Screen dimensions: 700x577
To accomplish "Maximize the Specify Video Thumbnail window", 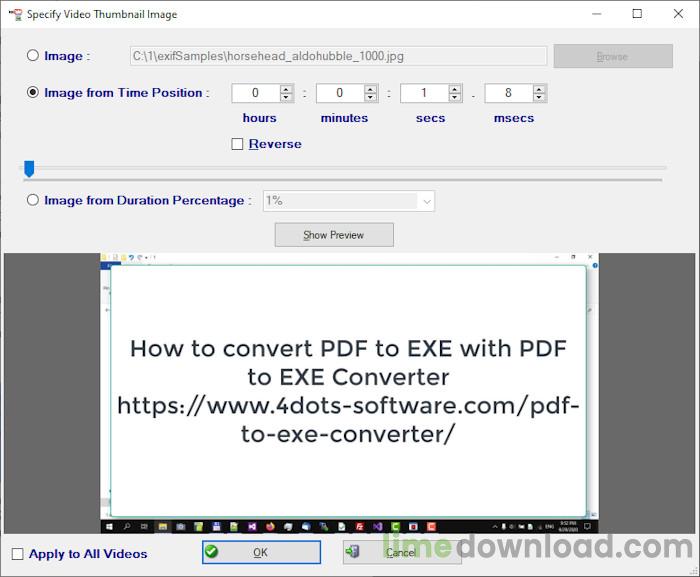I will (637, 14).
